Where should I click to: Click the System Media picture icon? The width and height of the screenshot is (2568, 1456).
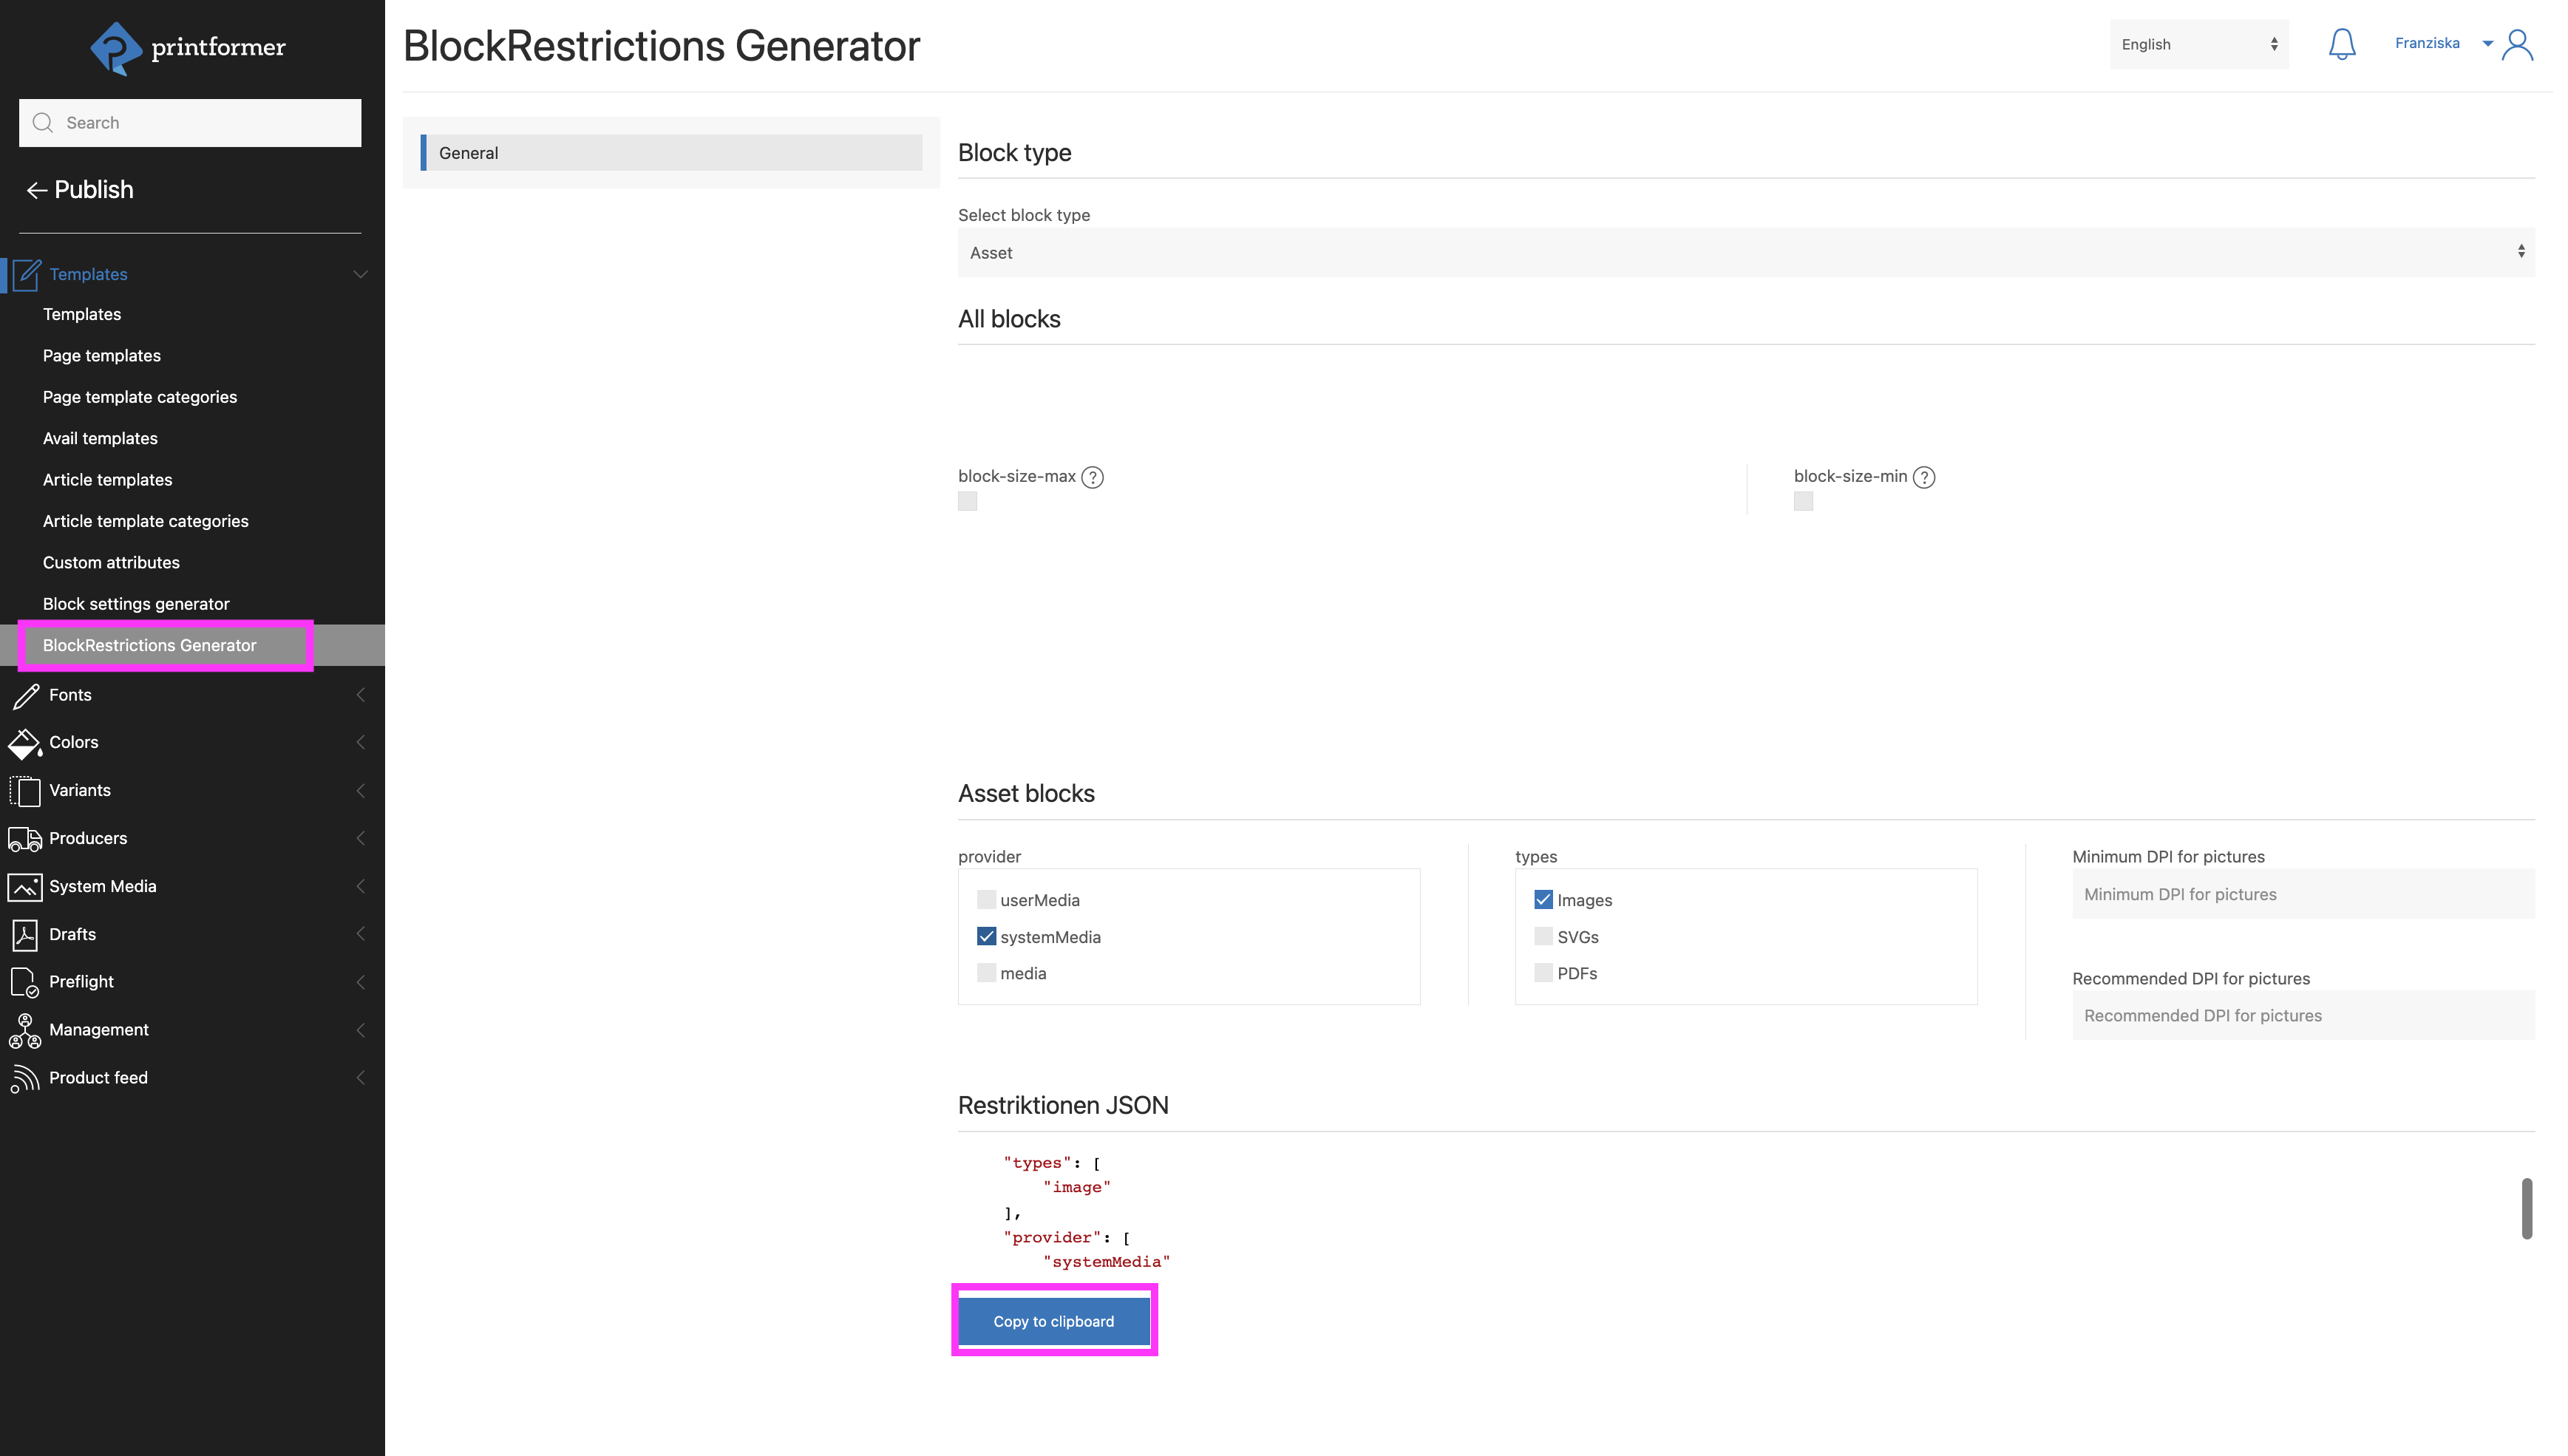coord(25,886)
